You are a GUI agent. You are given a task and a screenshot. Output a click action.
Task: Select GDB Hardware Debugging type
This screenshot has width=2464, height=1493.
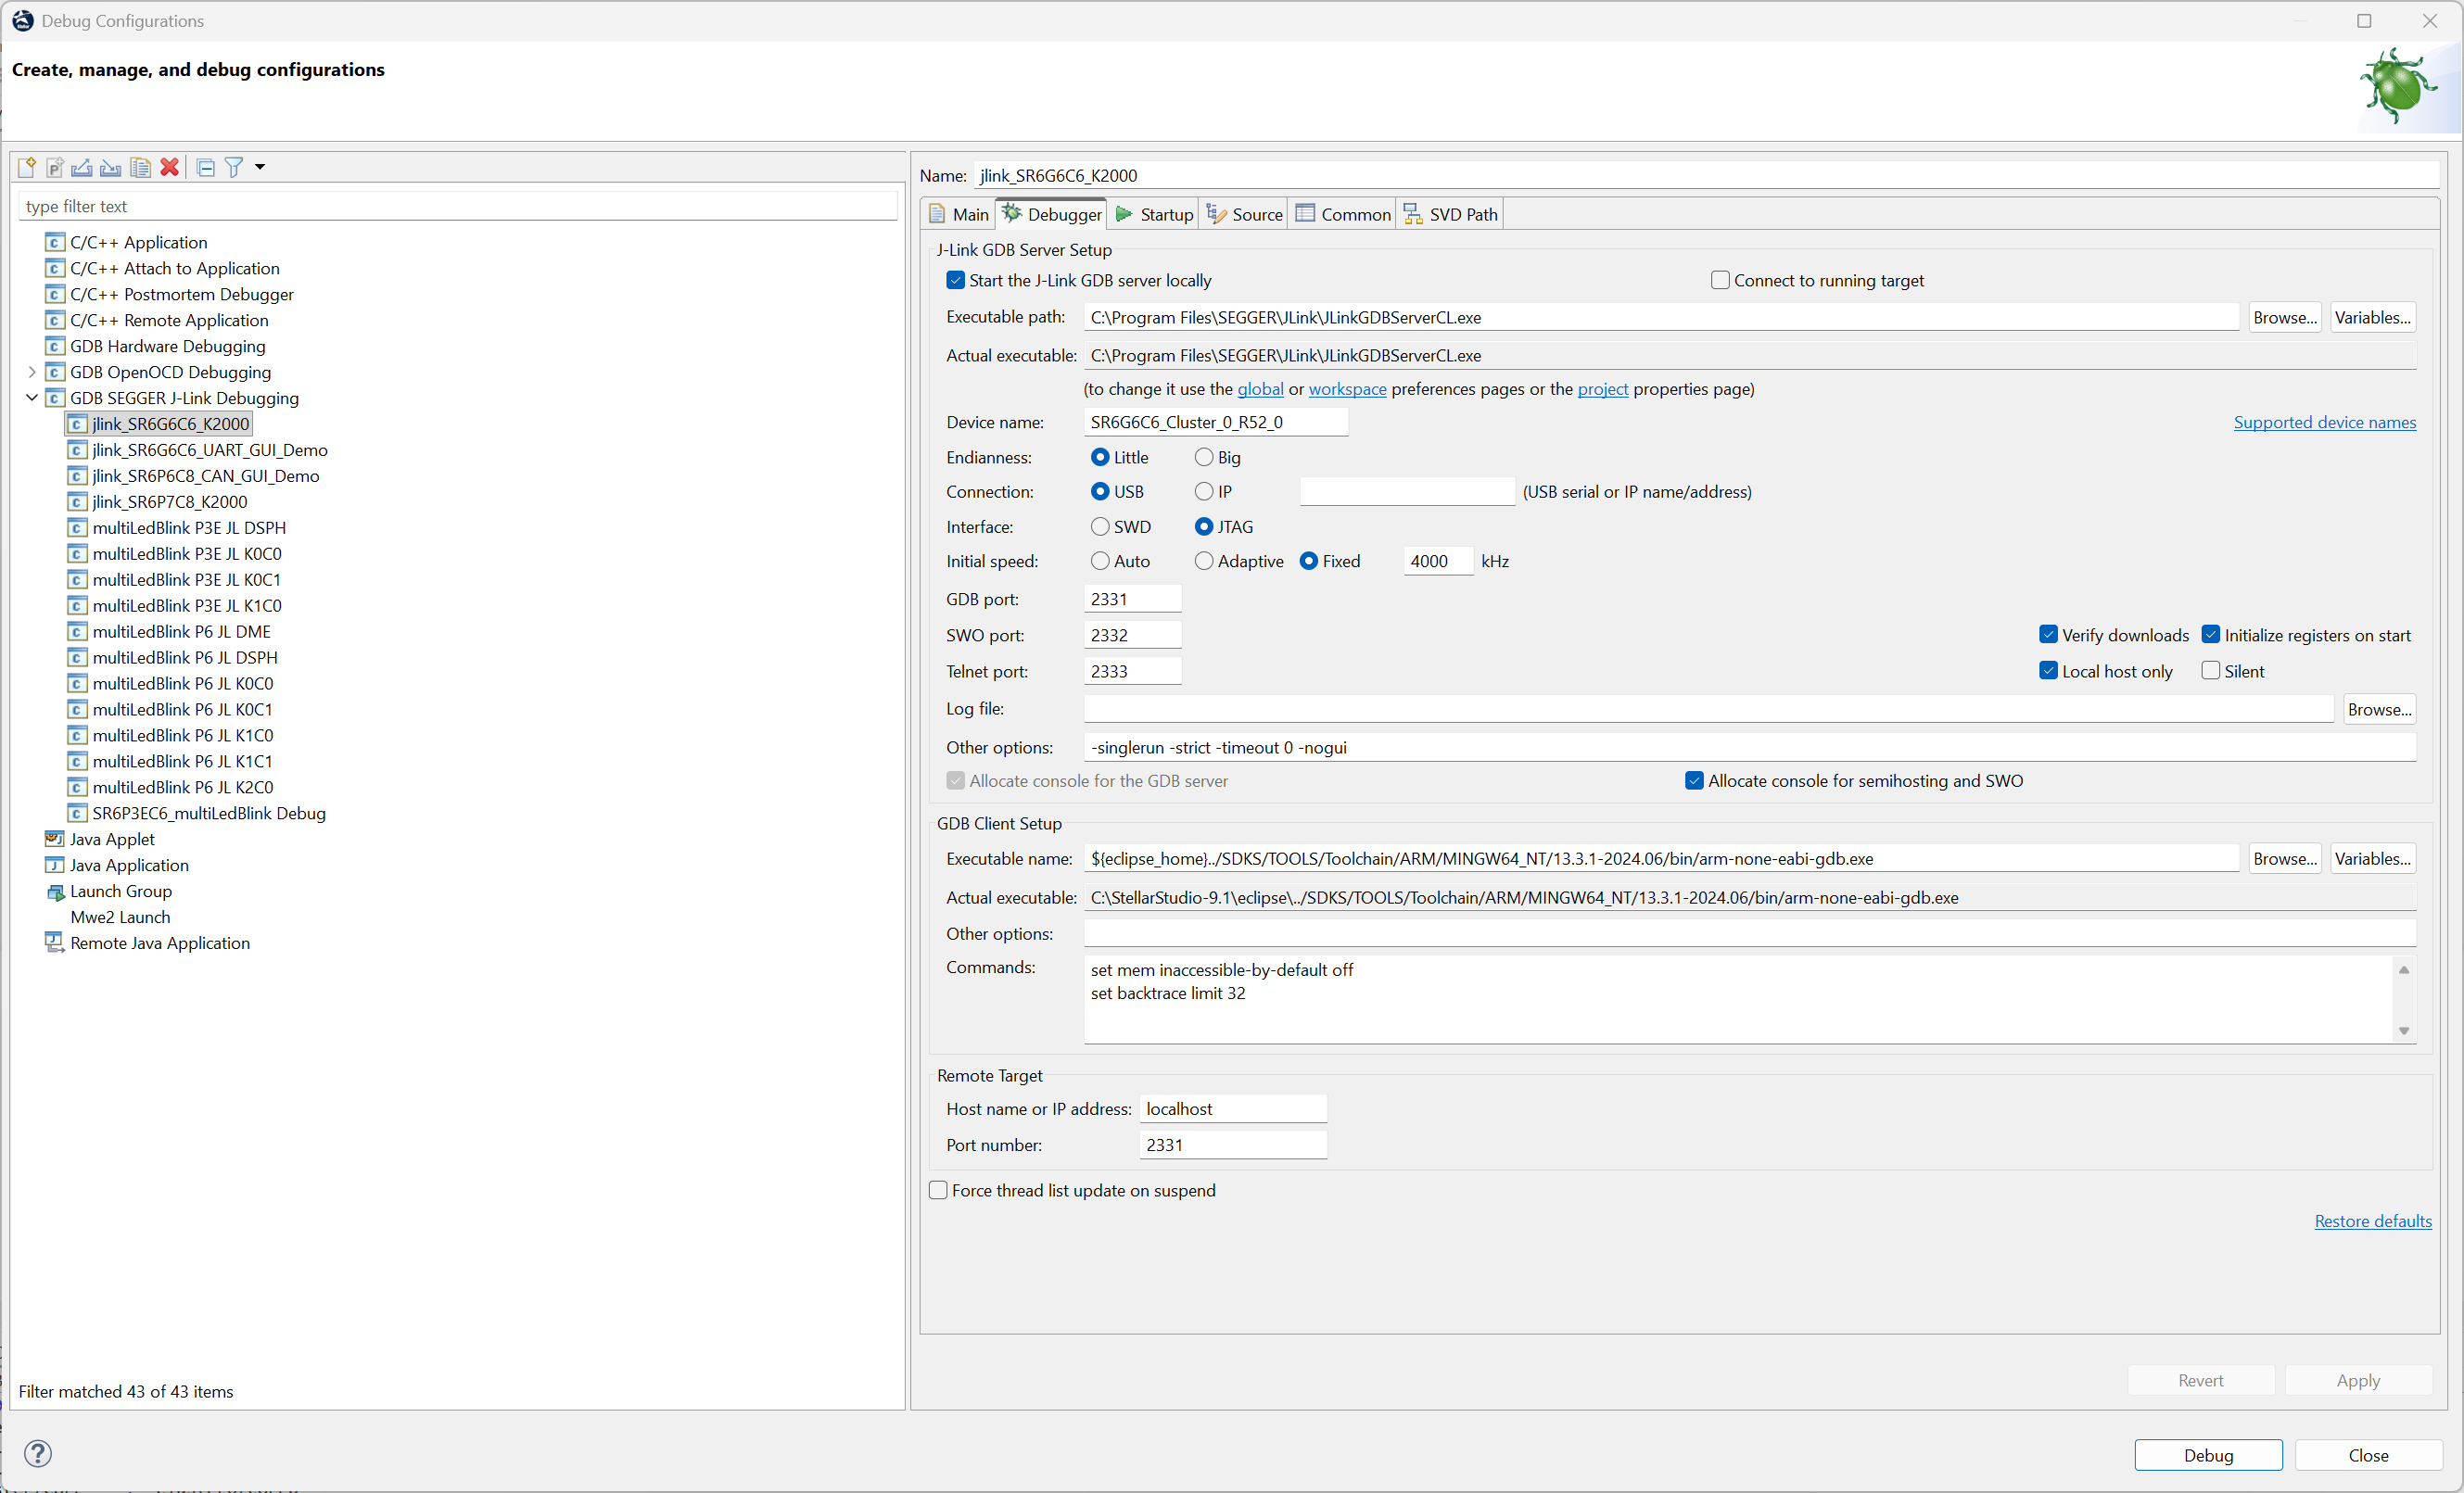[156, 346]
